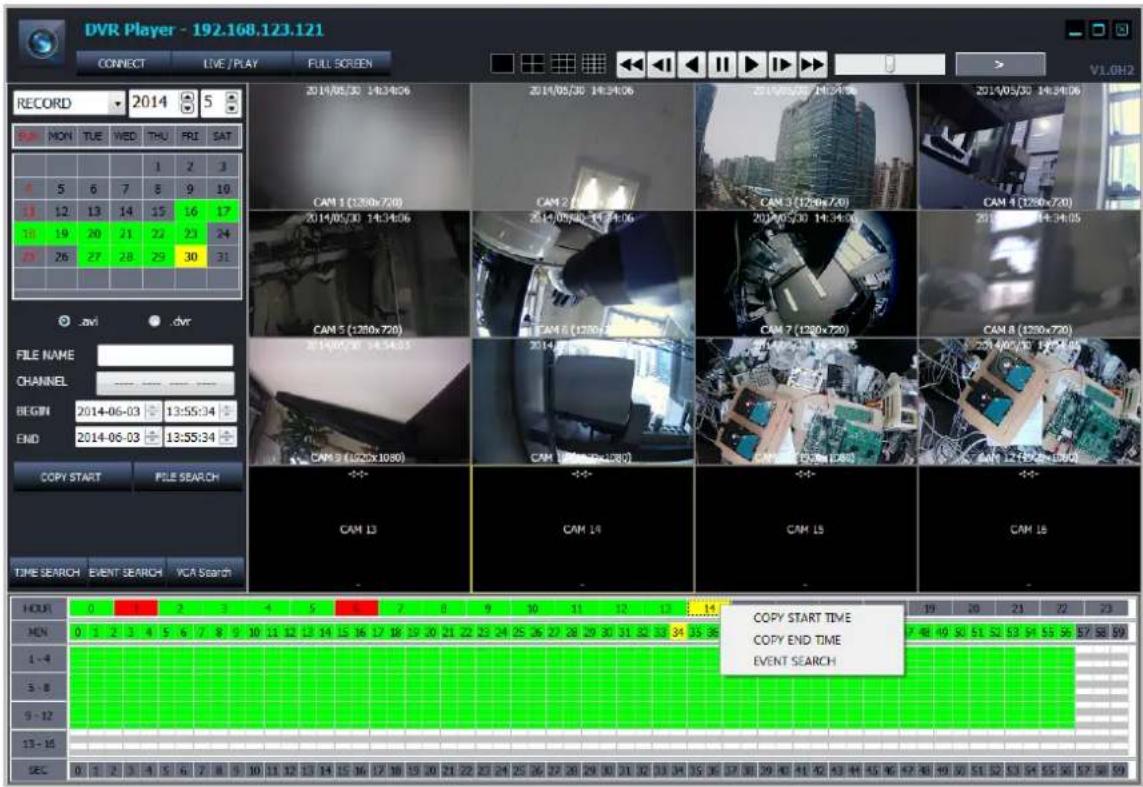The image size is (1143, 787).
Task: Pause the video playback
Action: point(722,65)
